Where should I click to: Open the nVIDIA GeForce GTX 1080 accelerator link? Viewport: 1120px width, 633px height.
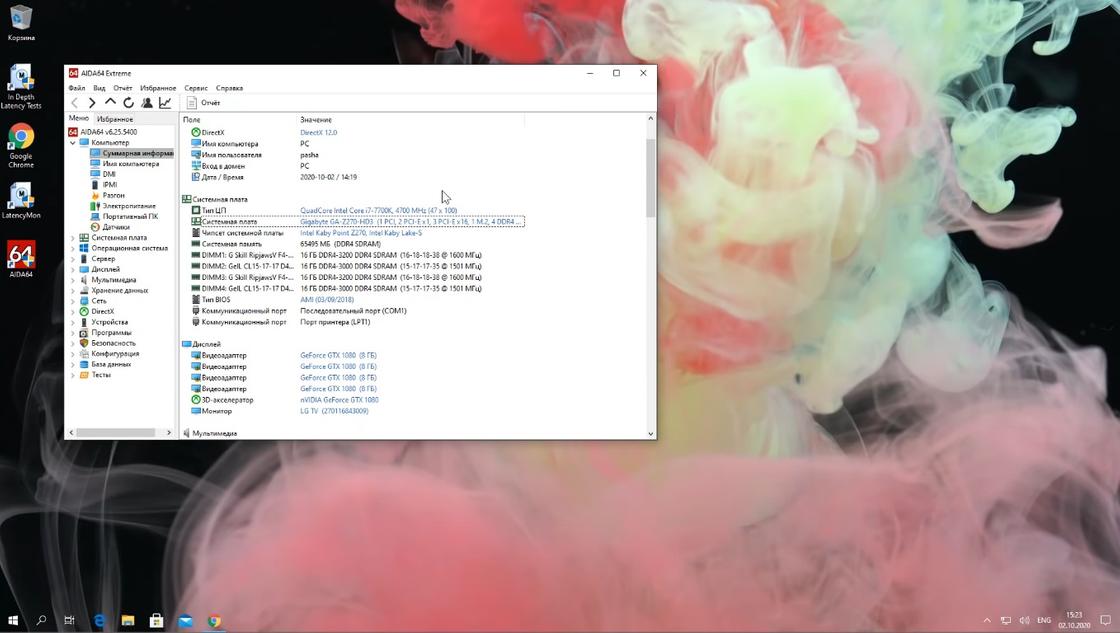point(339,400)
